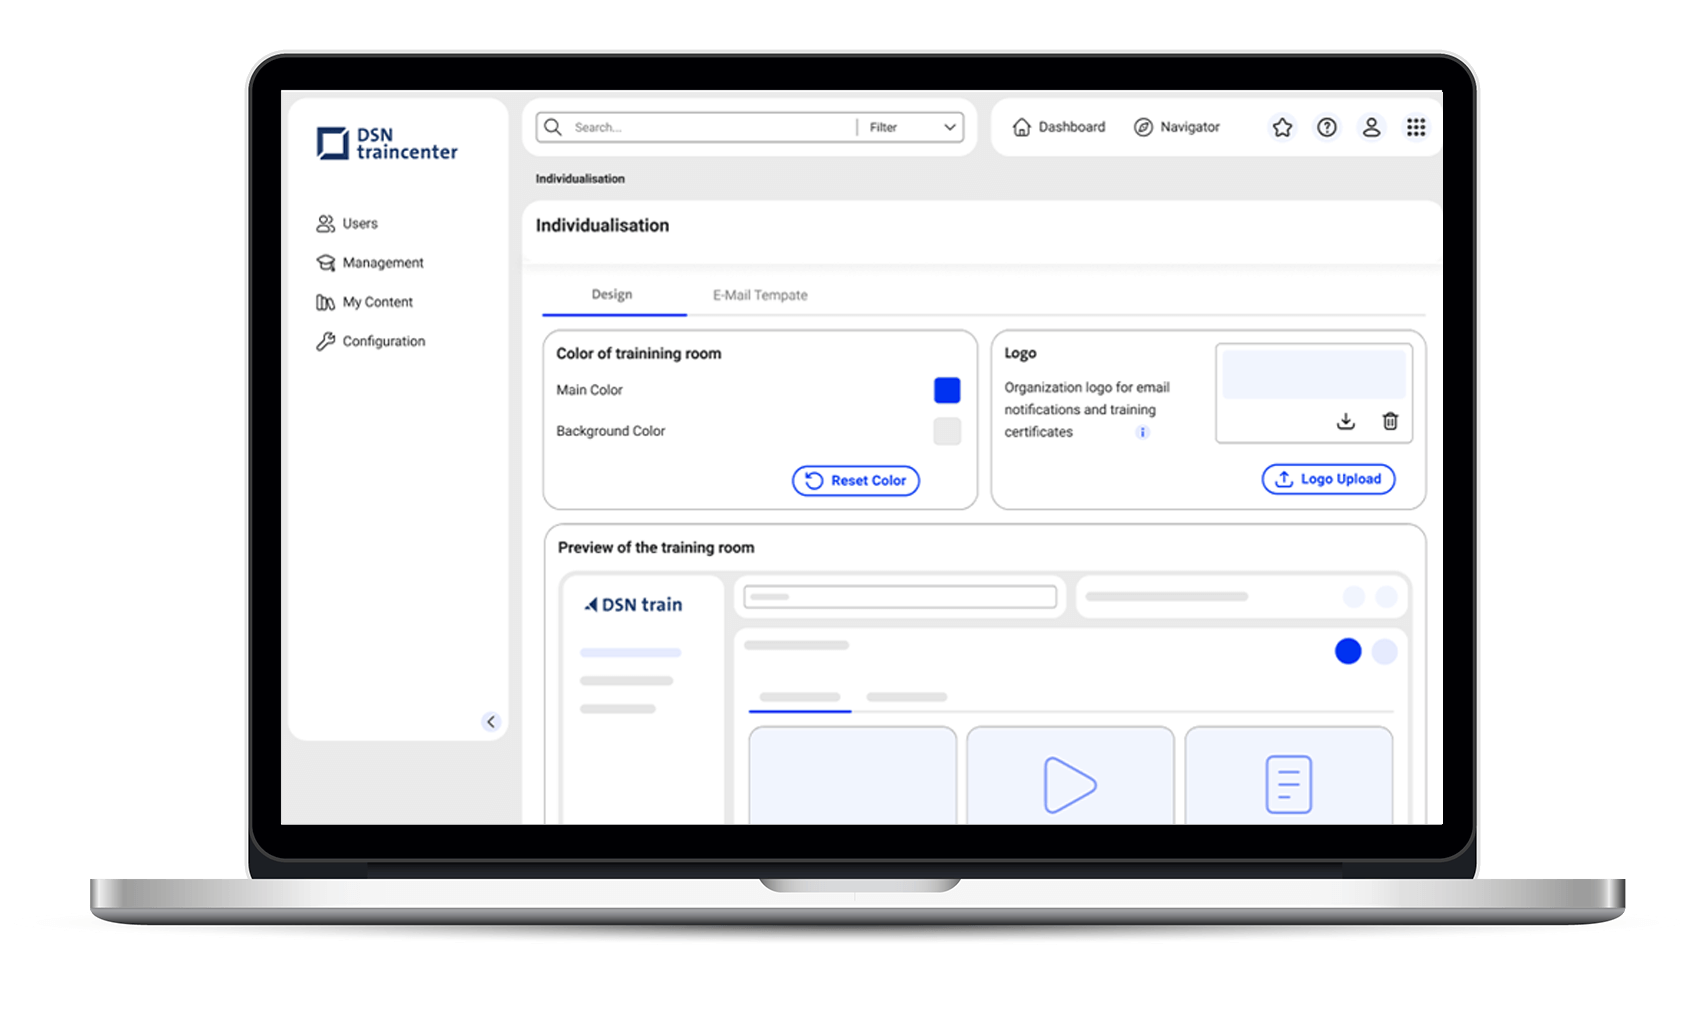Open Users in the sidebar
Viewport: 1694px width, 1022px height.
pos(359,223)
